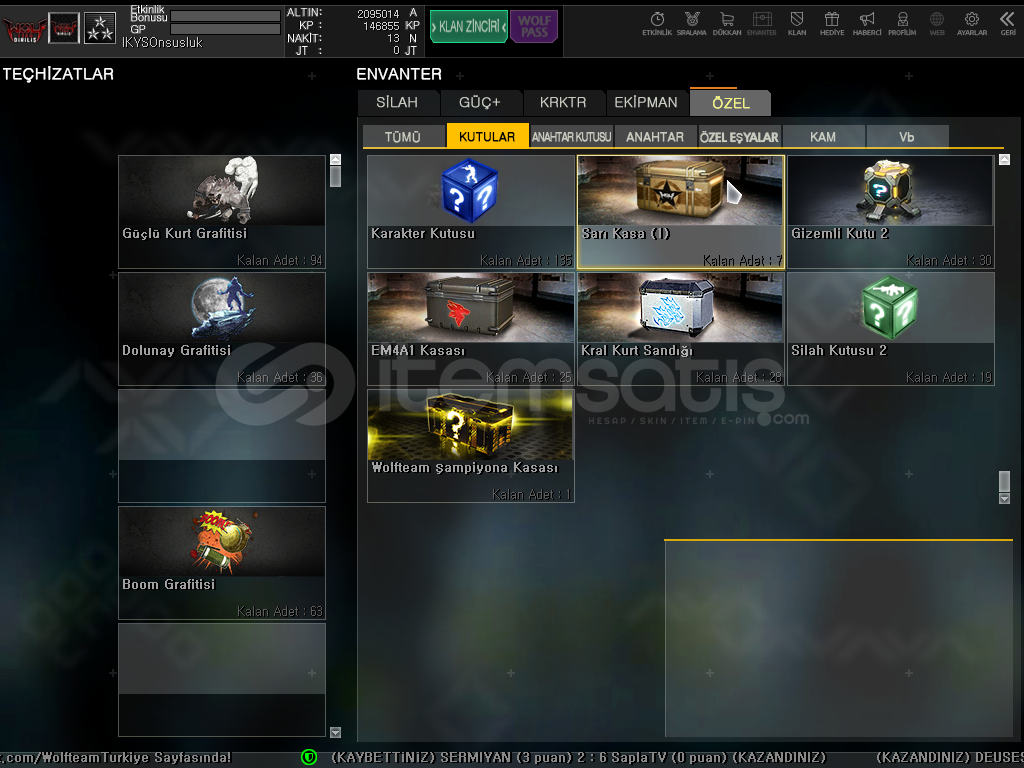Viewport: 1024px width, 768px height.
Task: Open the Wolf Pass button
Action: pyautogui.click(x=534, y=27)
